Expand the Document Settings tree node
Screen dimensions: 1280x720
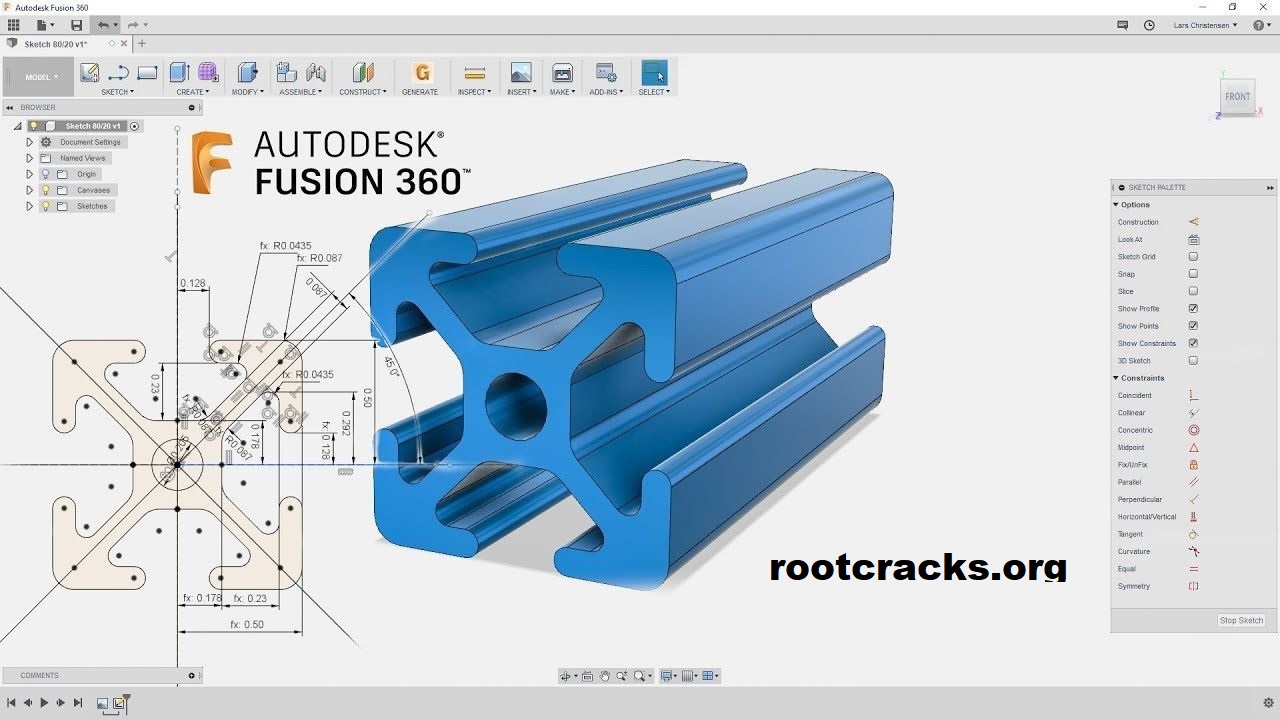coord(29,142)
